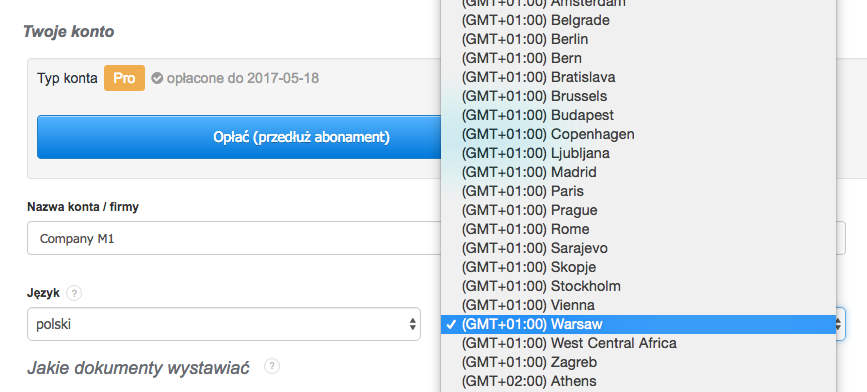Viewport: 867px width, 392px height.
Task: Click the help icon next to Język
Action: tap(74, 293)
